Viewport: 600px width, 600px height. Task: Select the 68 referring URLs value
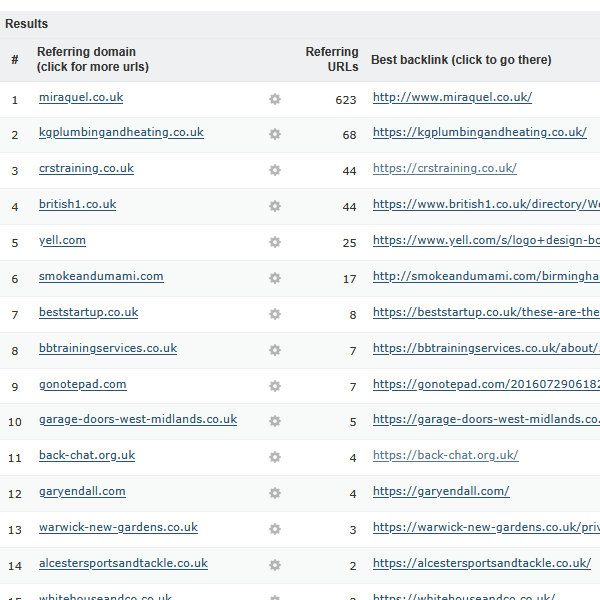349,135
